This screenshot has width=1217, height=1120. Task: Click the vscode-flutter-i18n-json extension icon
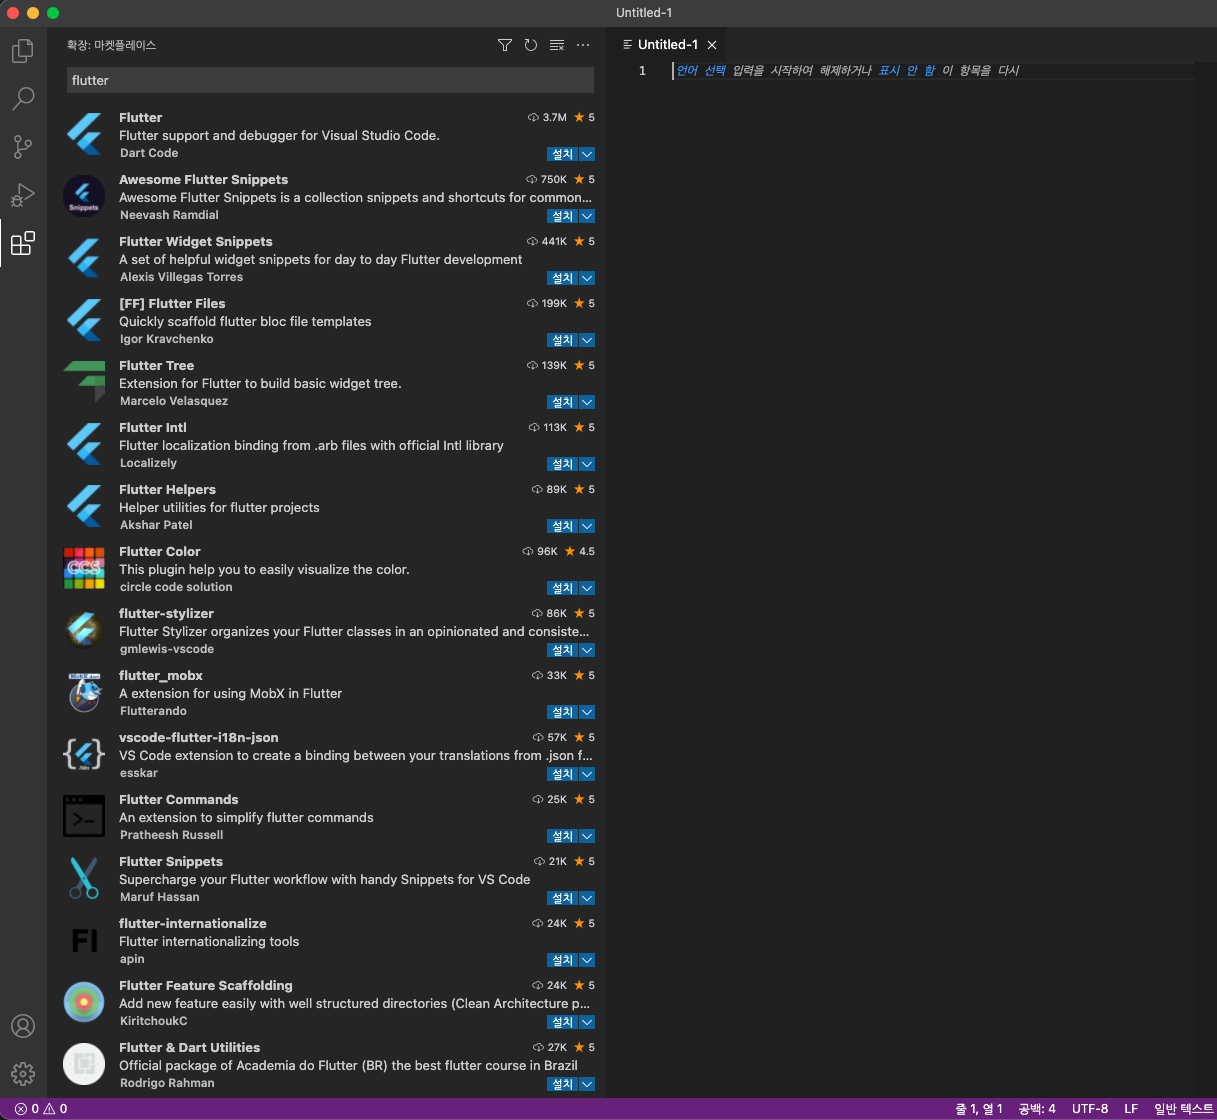[84, 754]
